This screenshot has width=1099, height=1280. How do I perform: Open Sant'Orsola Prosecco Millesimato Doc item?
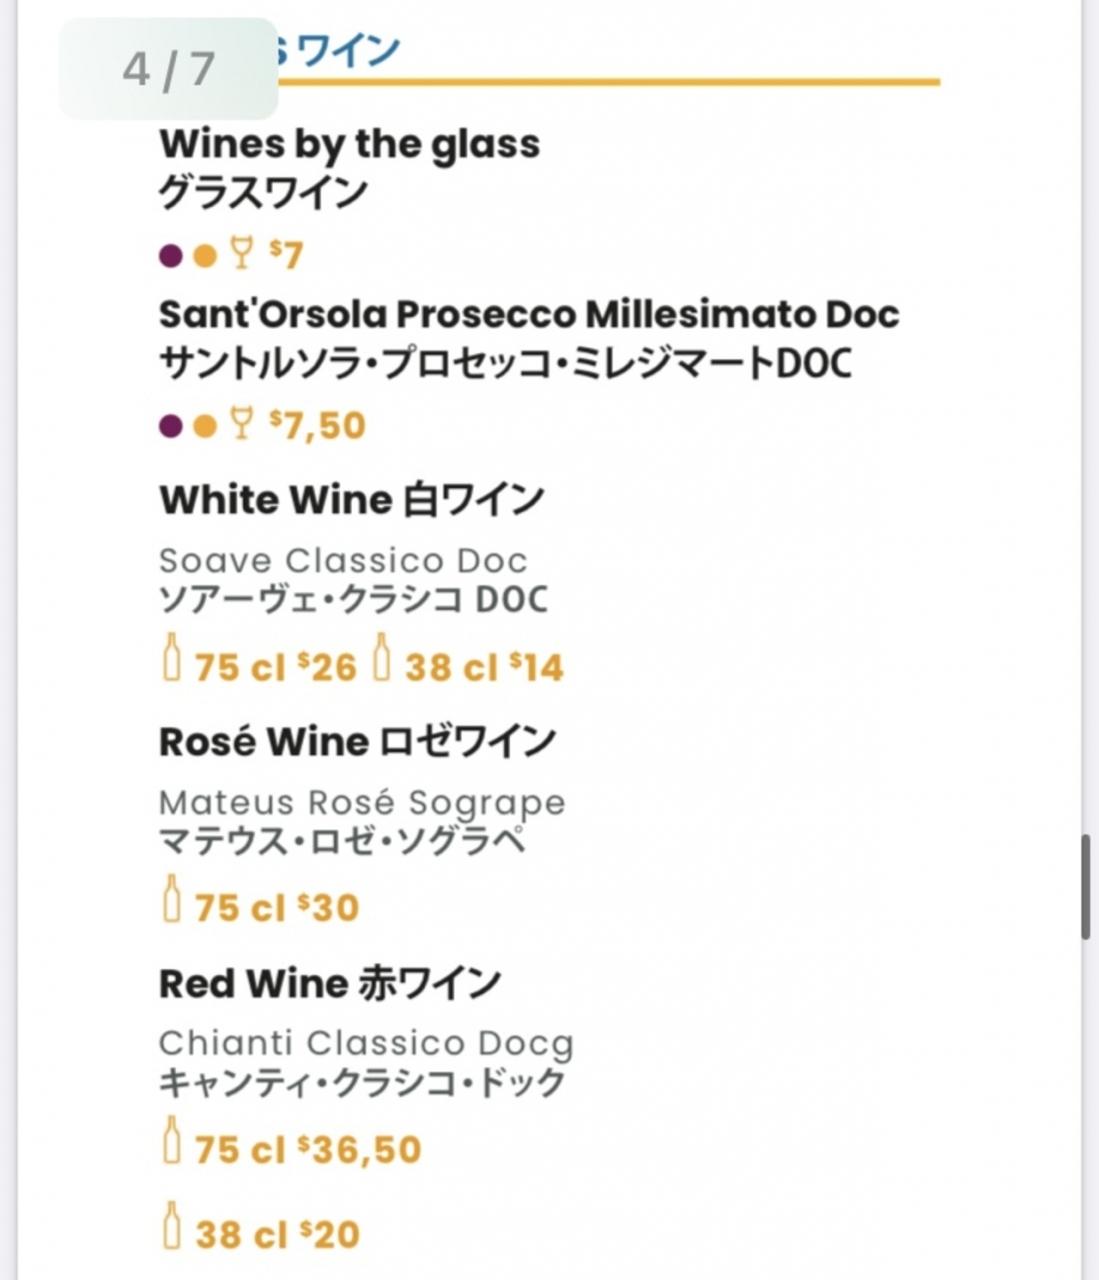coord(529,314)
